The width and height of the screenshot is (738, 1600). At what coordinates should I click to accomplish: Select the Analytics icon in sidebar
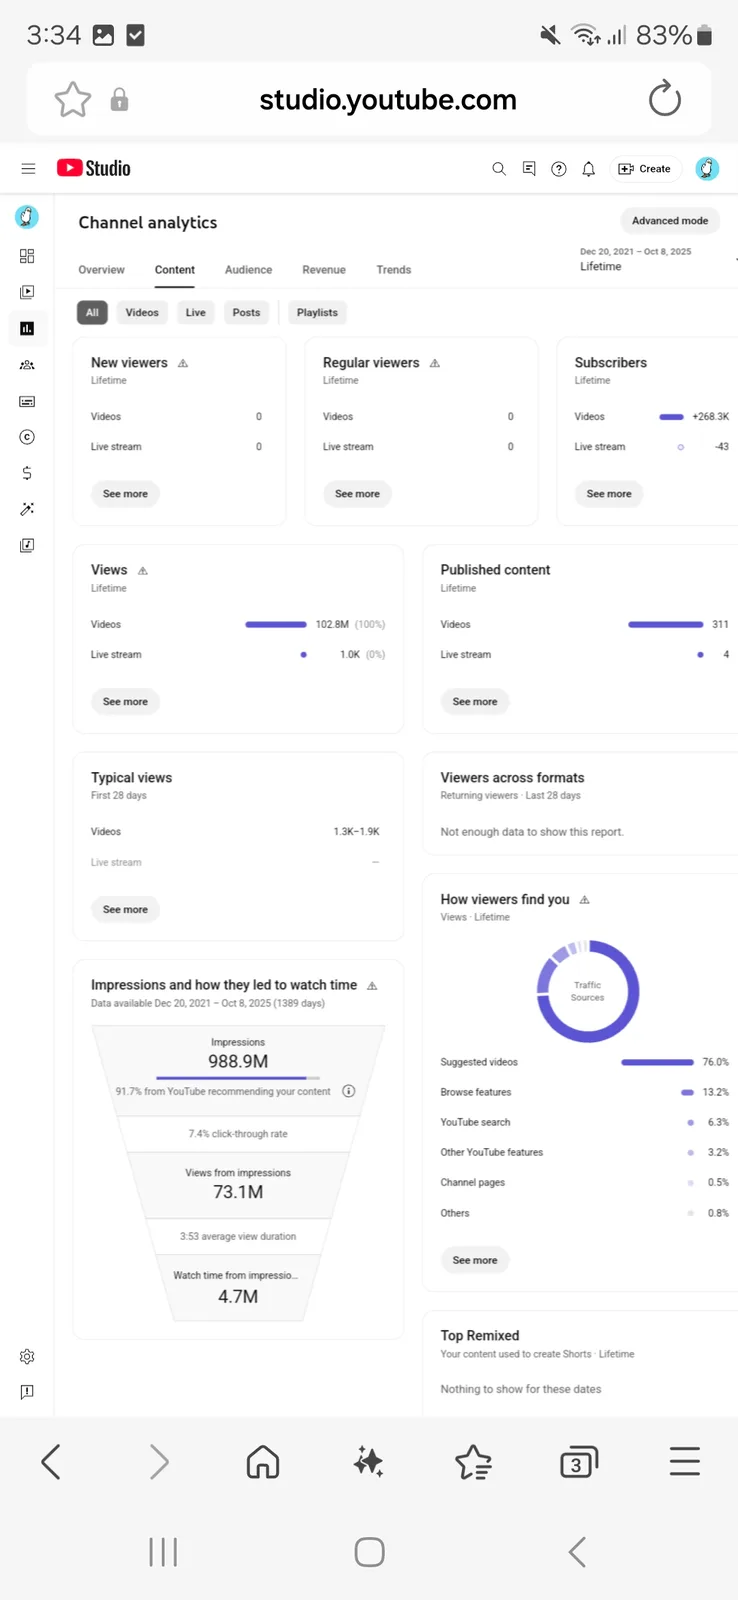(x=27, y=328)
